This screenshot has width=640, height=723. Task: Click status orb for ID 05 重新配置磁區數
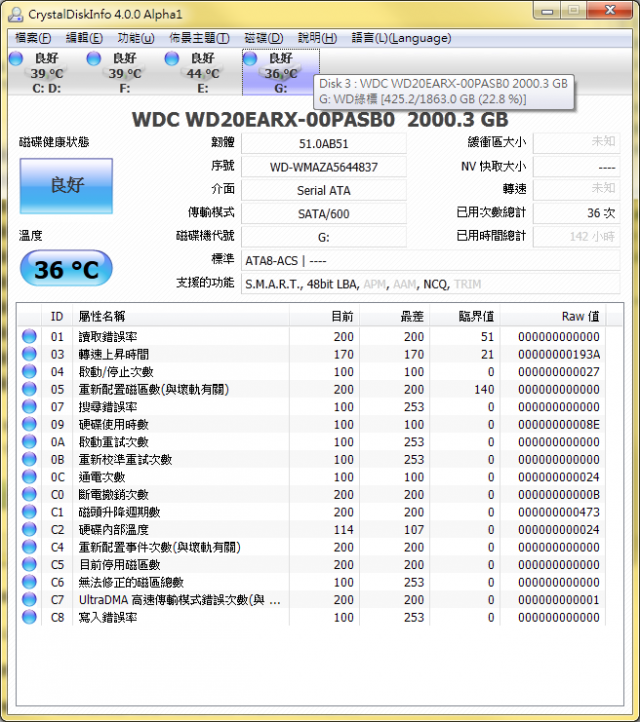29,389
